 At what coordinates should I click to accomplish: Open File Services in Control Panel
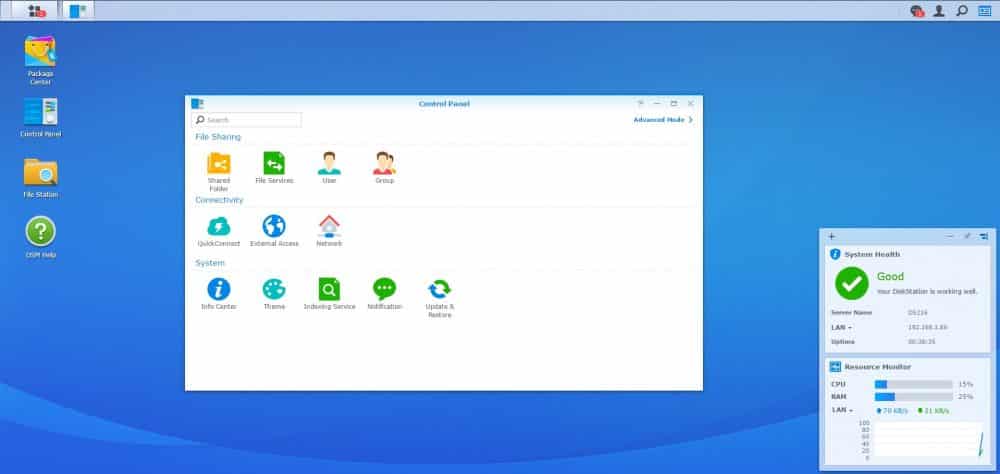(x=274, y=168)
